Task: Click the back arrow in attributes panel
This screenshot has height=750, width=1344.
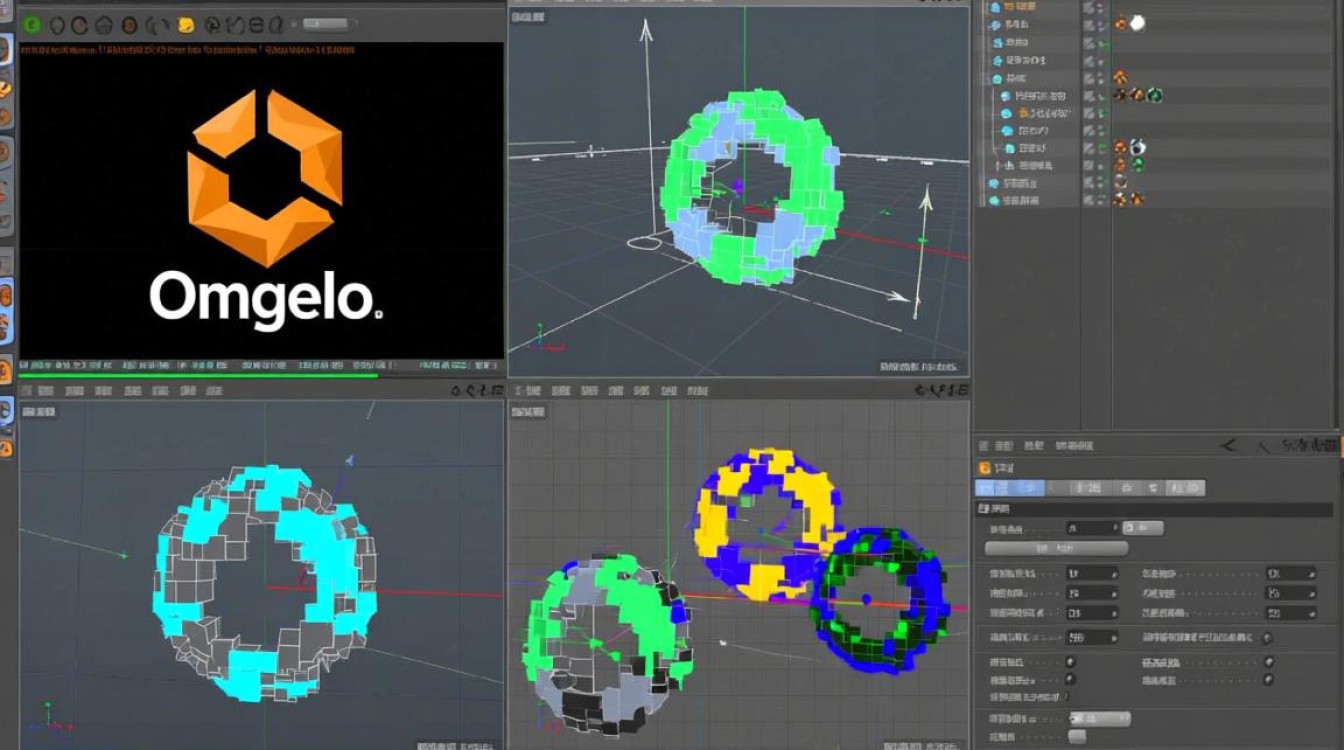Action: click(1229, 445)
